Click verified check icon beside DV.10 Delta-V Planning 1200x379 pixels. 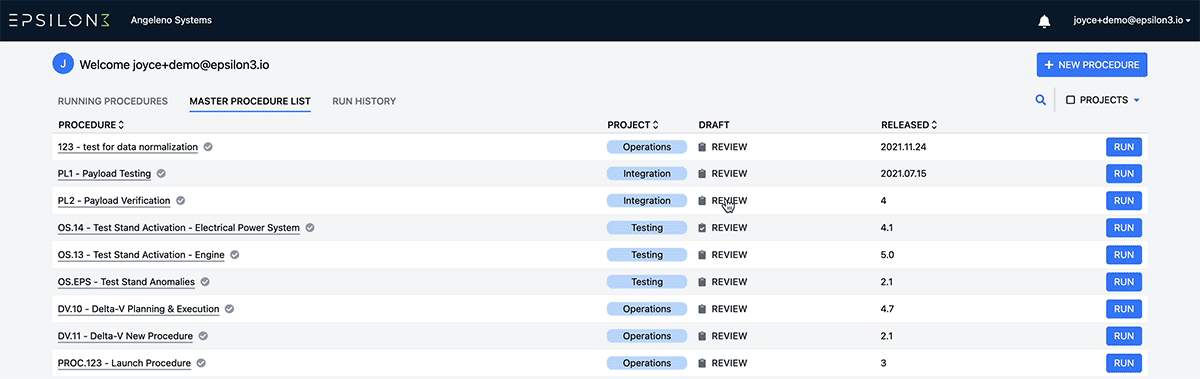[x=229, y=308]
